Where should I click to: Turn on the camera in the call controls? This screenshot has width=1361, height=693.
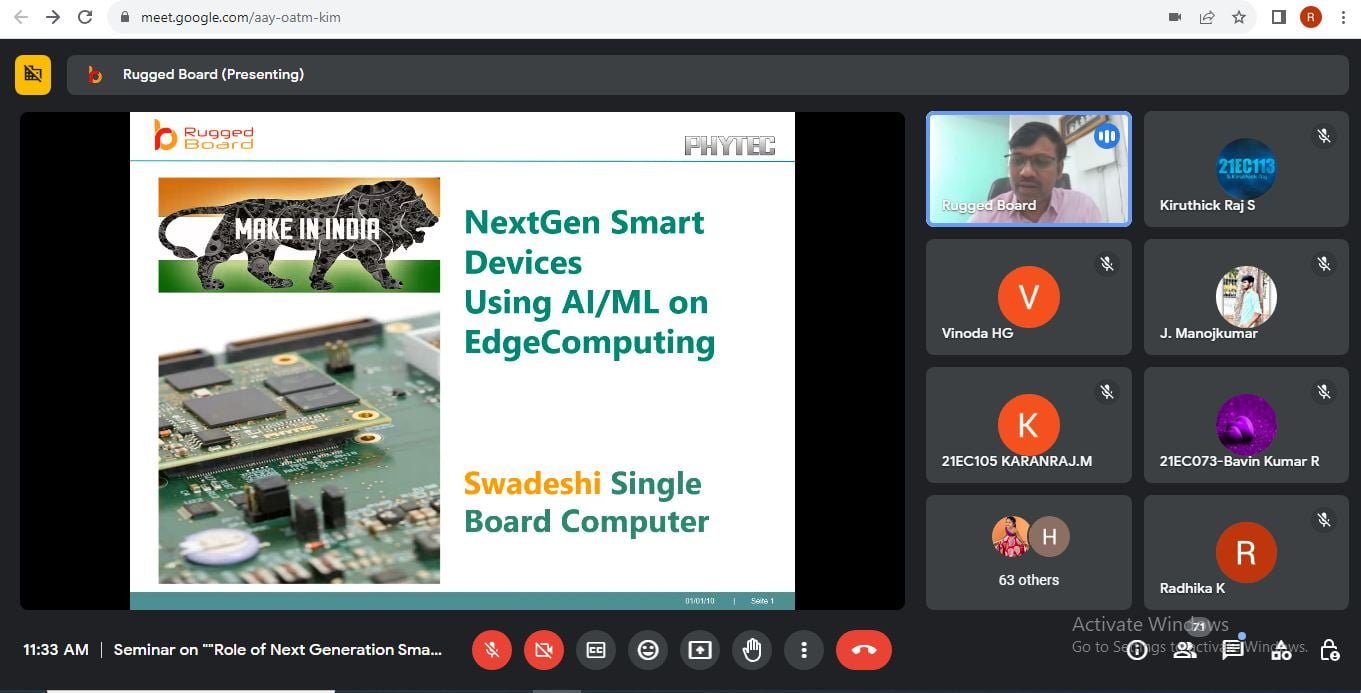click(544, 650)
